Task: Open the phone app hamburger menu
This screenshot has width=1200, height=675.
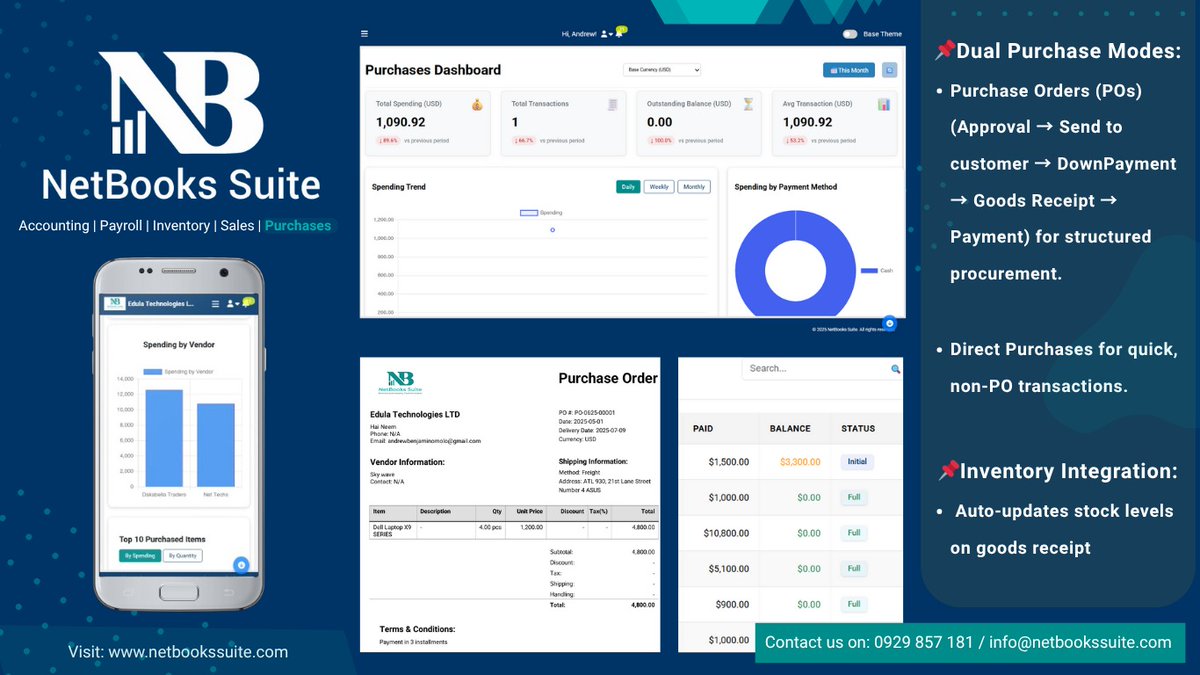Action: coord(215,303)
